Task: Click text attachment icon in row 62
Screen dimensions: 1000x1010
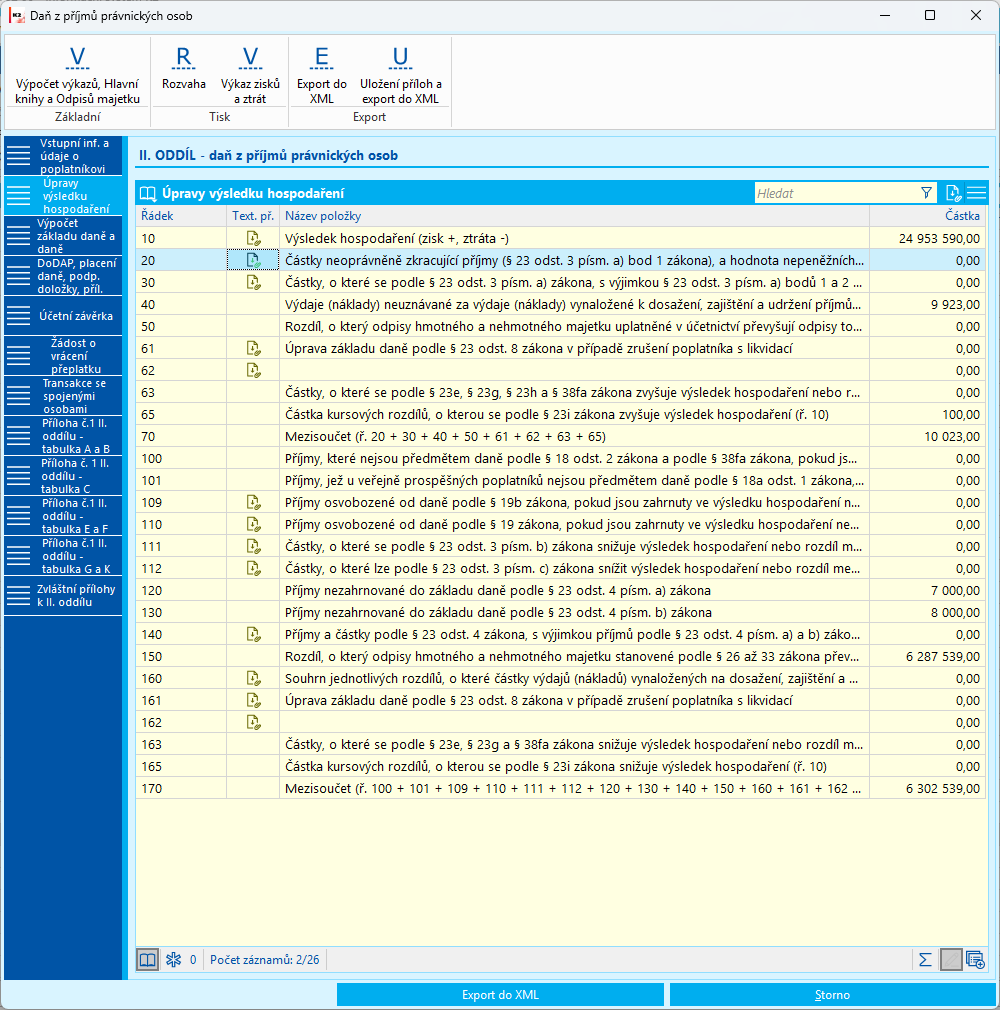Action: [253, 370]
